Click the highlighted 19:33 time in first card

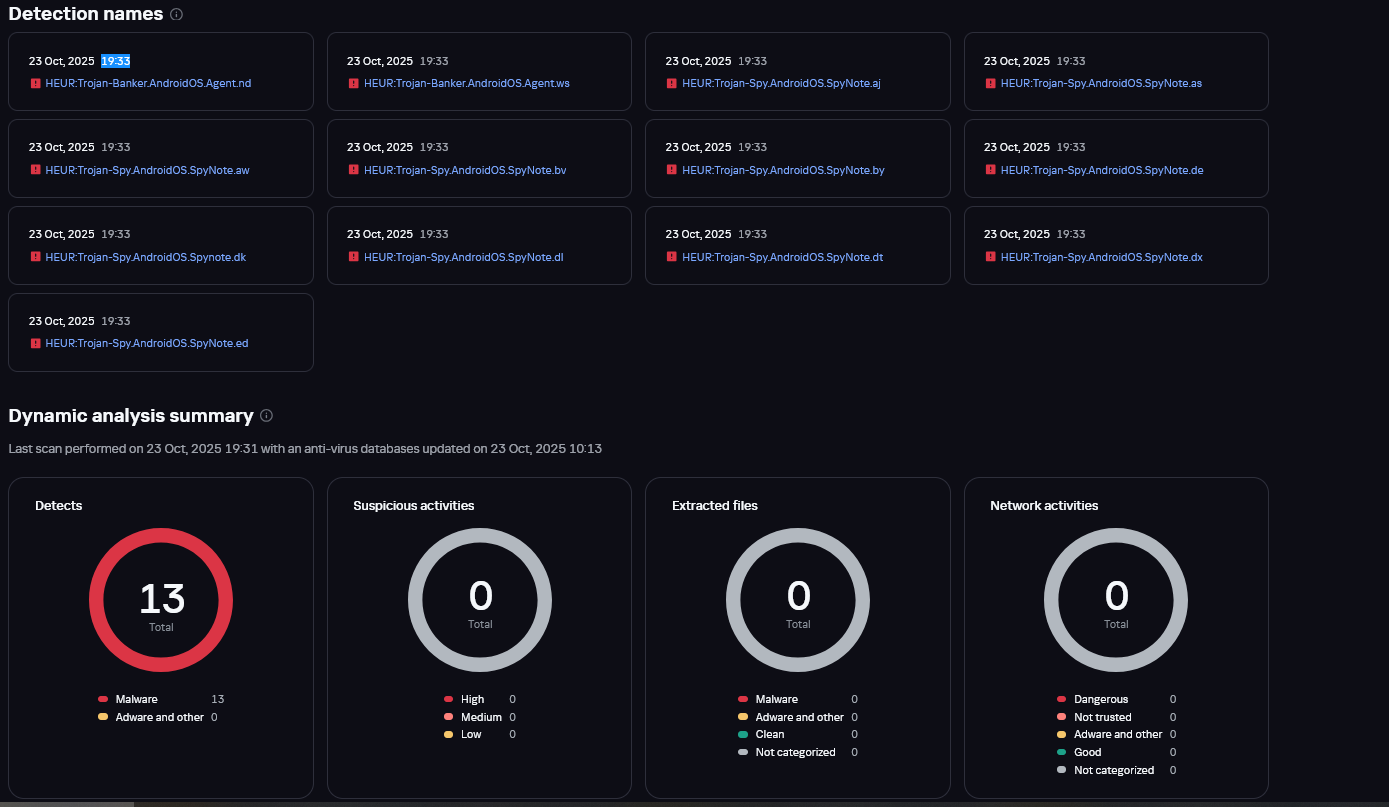pos(116,62)
